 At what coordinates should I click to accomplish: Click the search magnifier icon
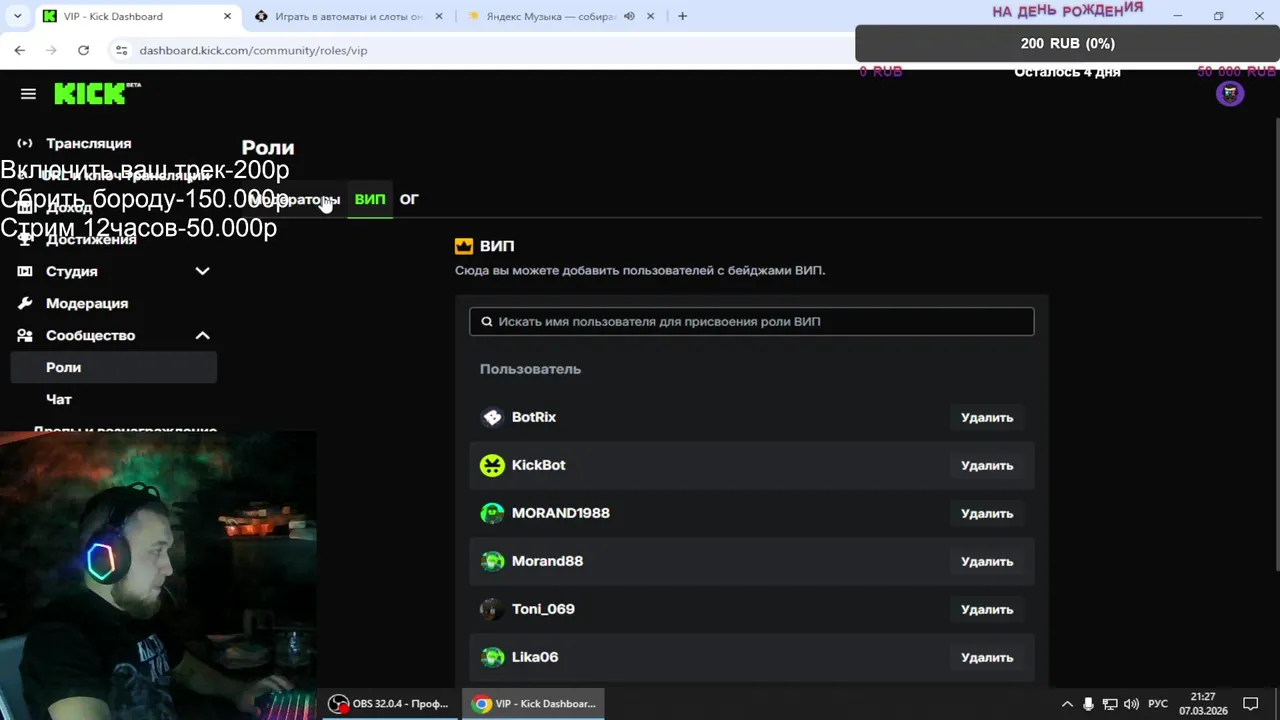(x=487, y=322)
